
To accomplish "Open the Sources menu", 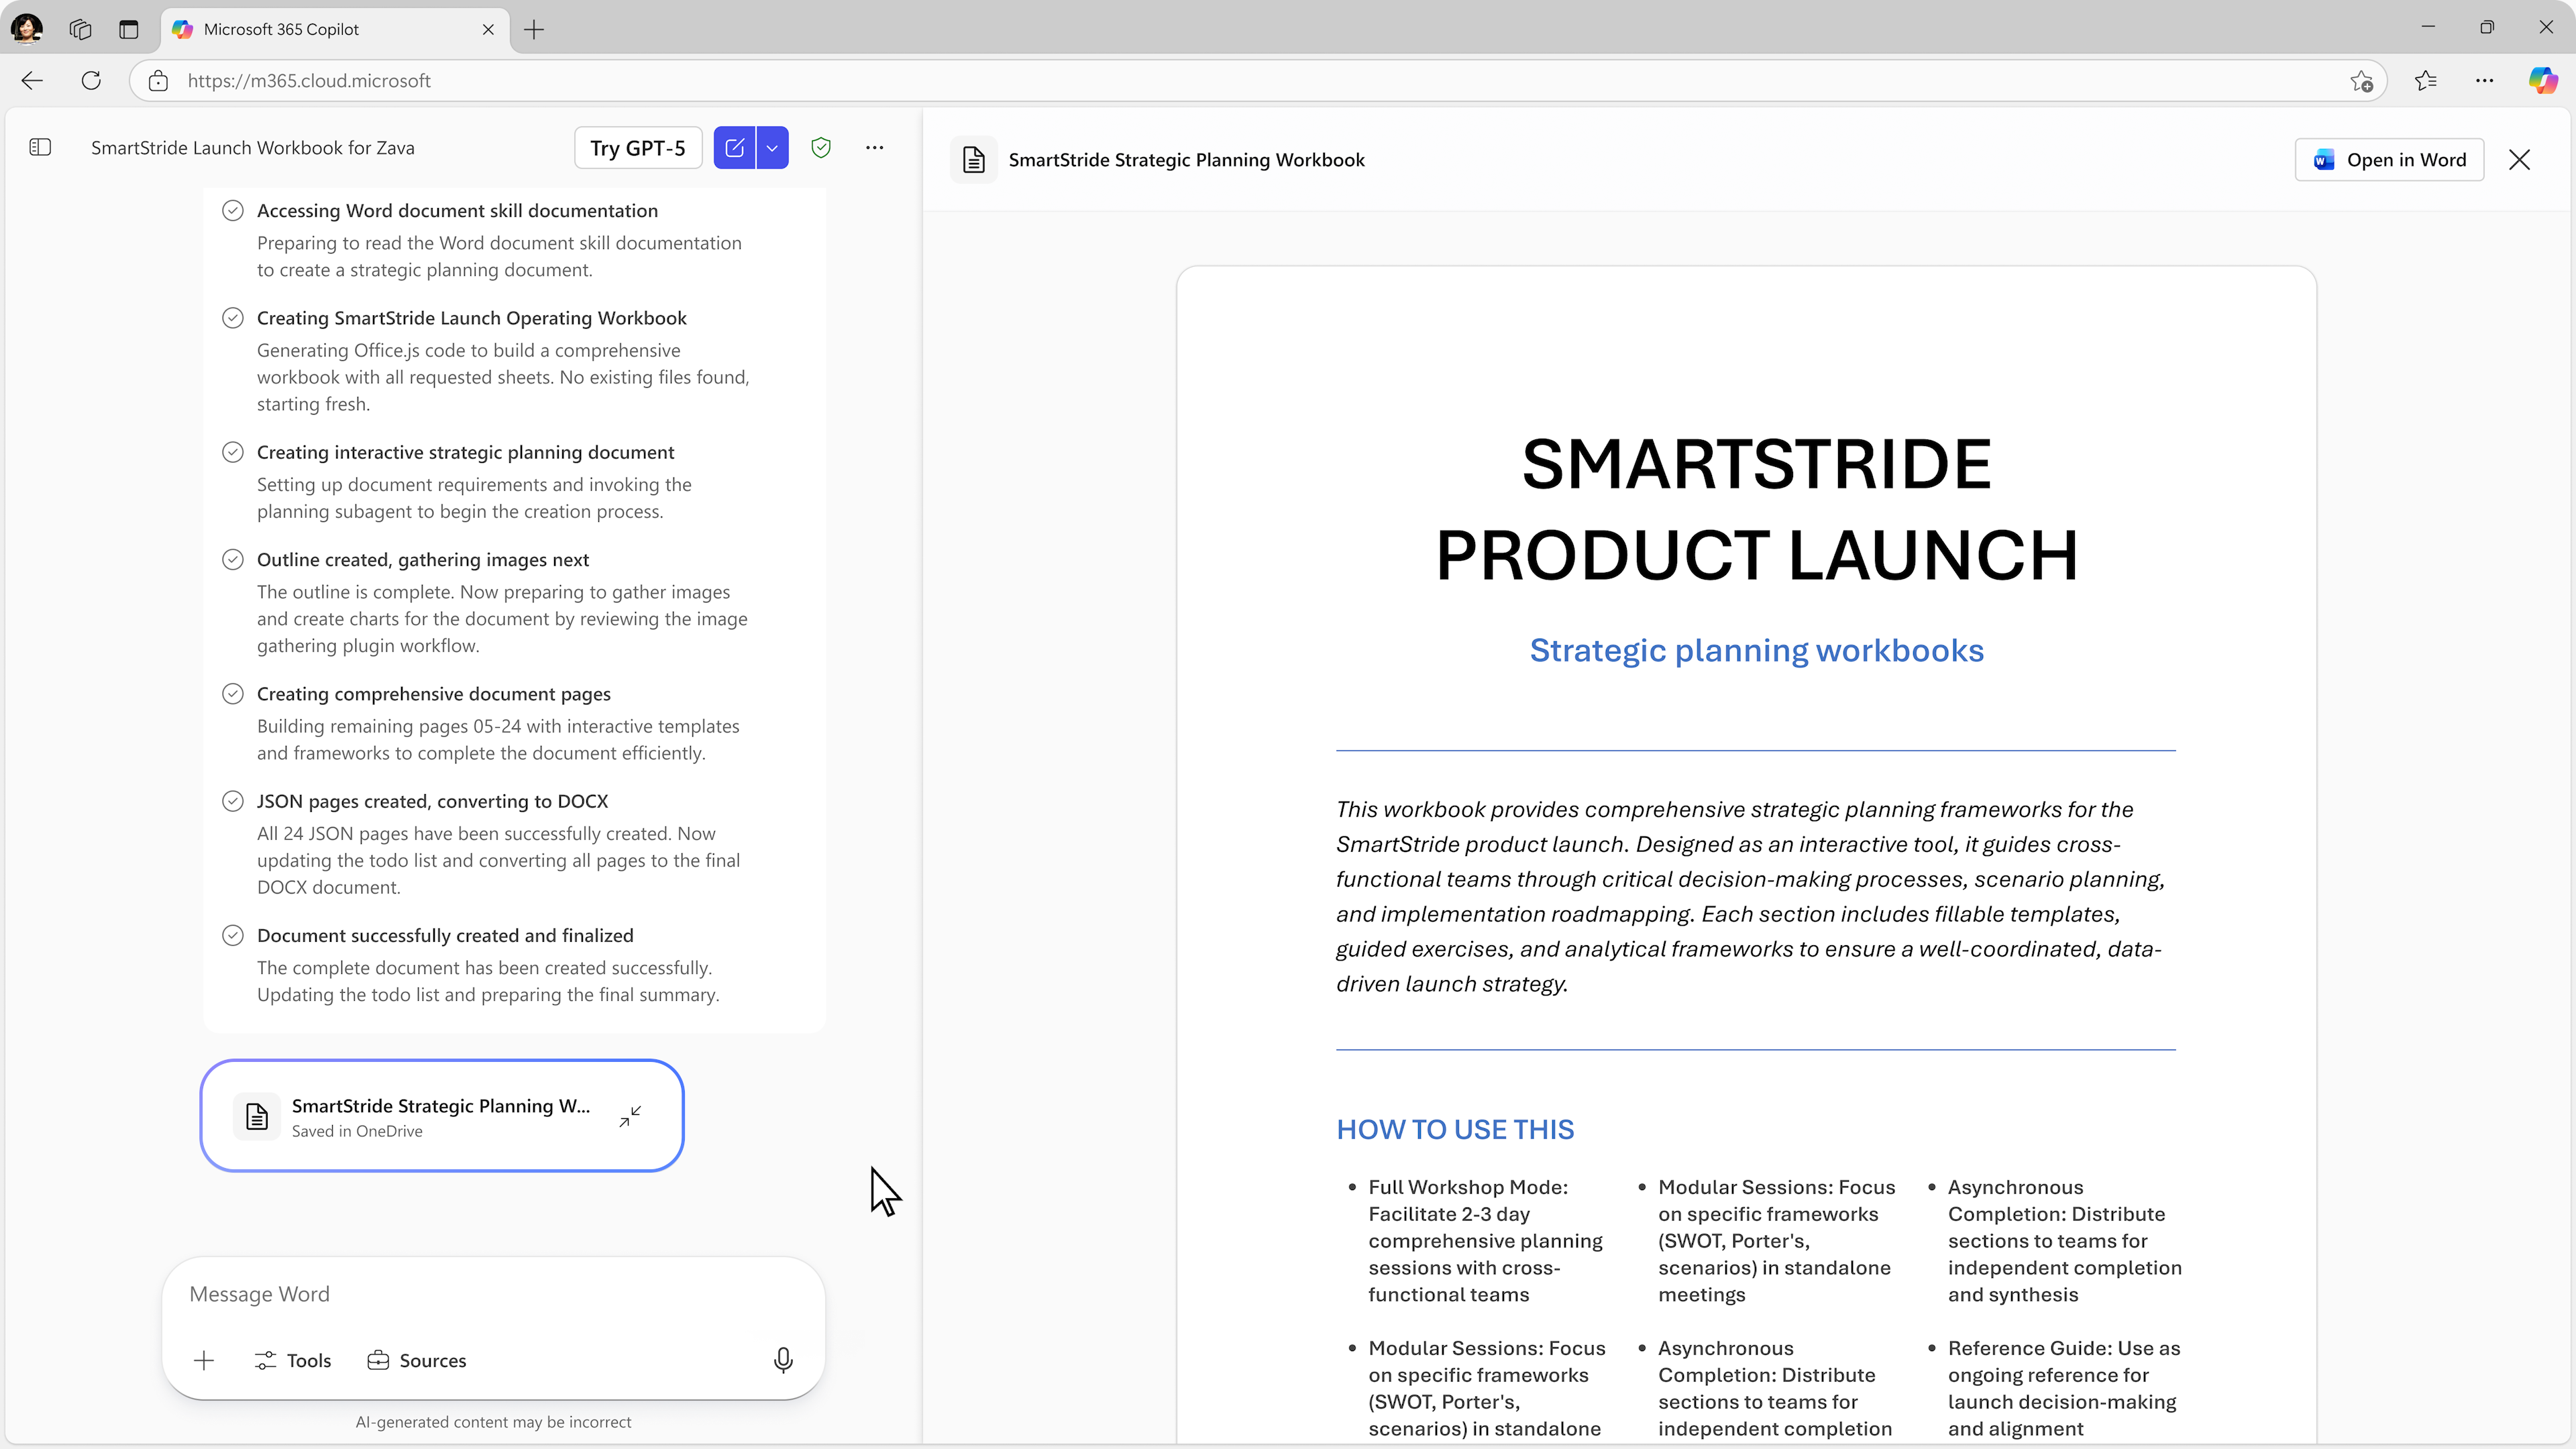I will pyautogui.click(x=417, y=1360).
